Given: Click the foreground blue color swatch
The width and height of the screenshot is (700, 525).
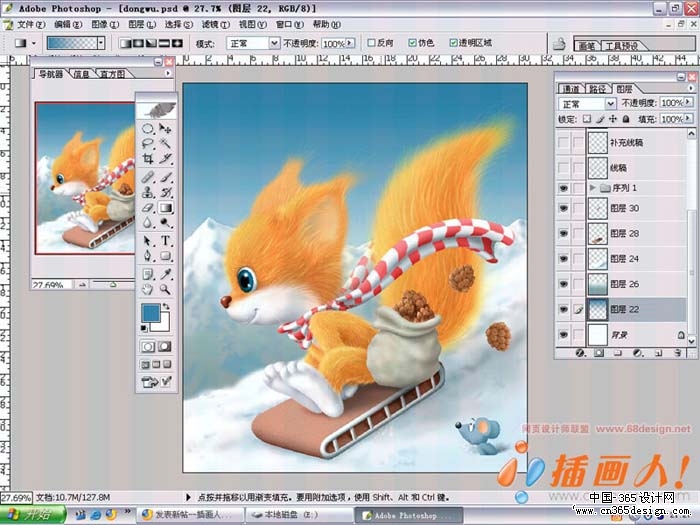Looking at the screenshot, I should pyautogui.click(x=150, y=312).
